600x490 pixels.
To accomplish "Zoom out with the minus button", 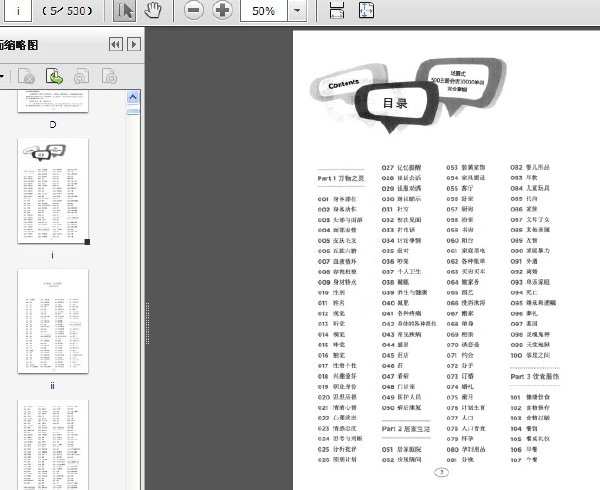I will click(194, 10).
